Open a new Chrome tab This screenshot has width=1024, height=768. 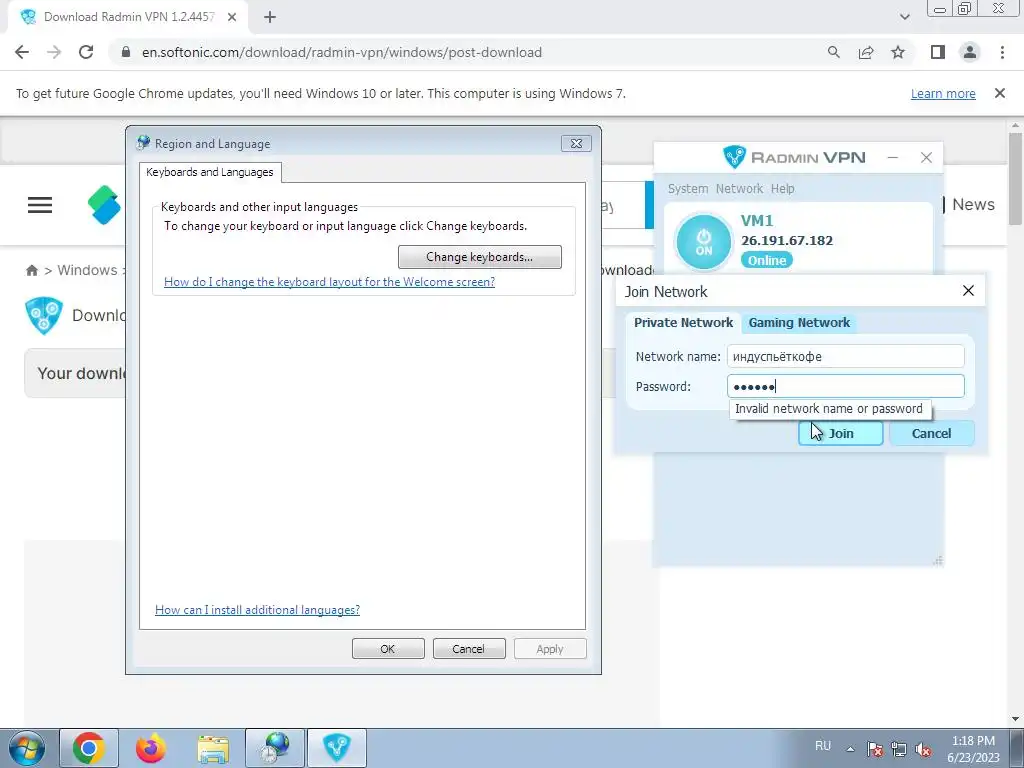(270, 17)
